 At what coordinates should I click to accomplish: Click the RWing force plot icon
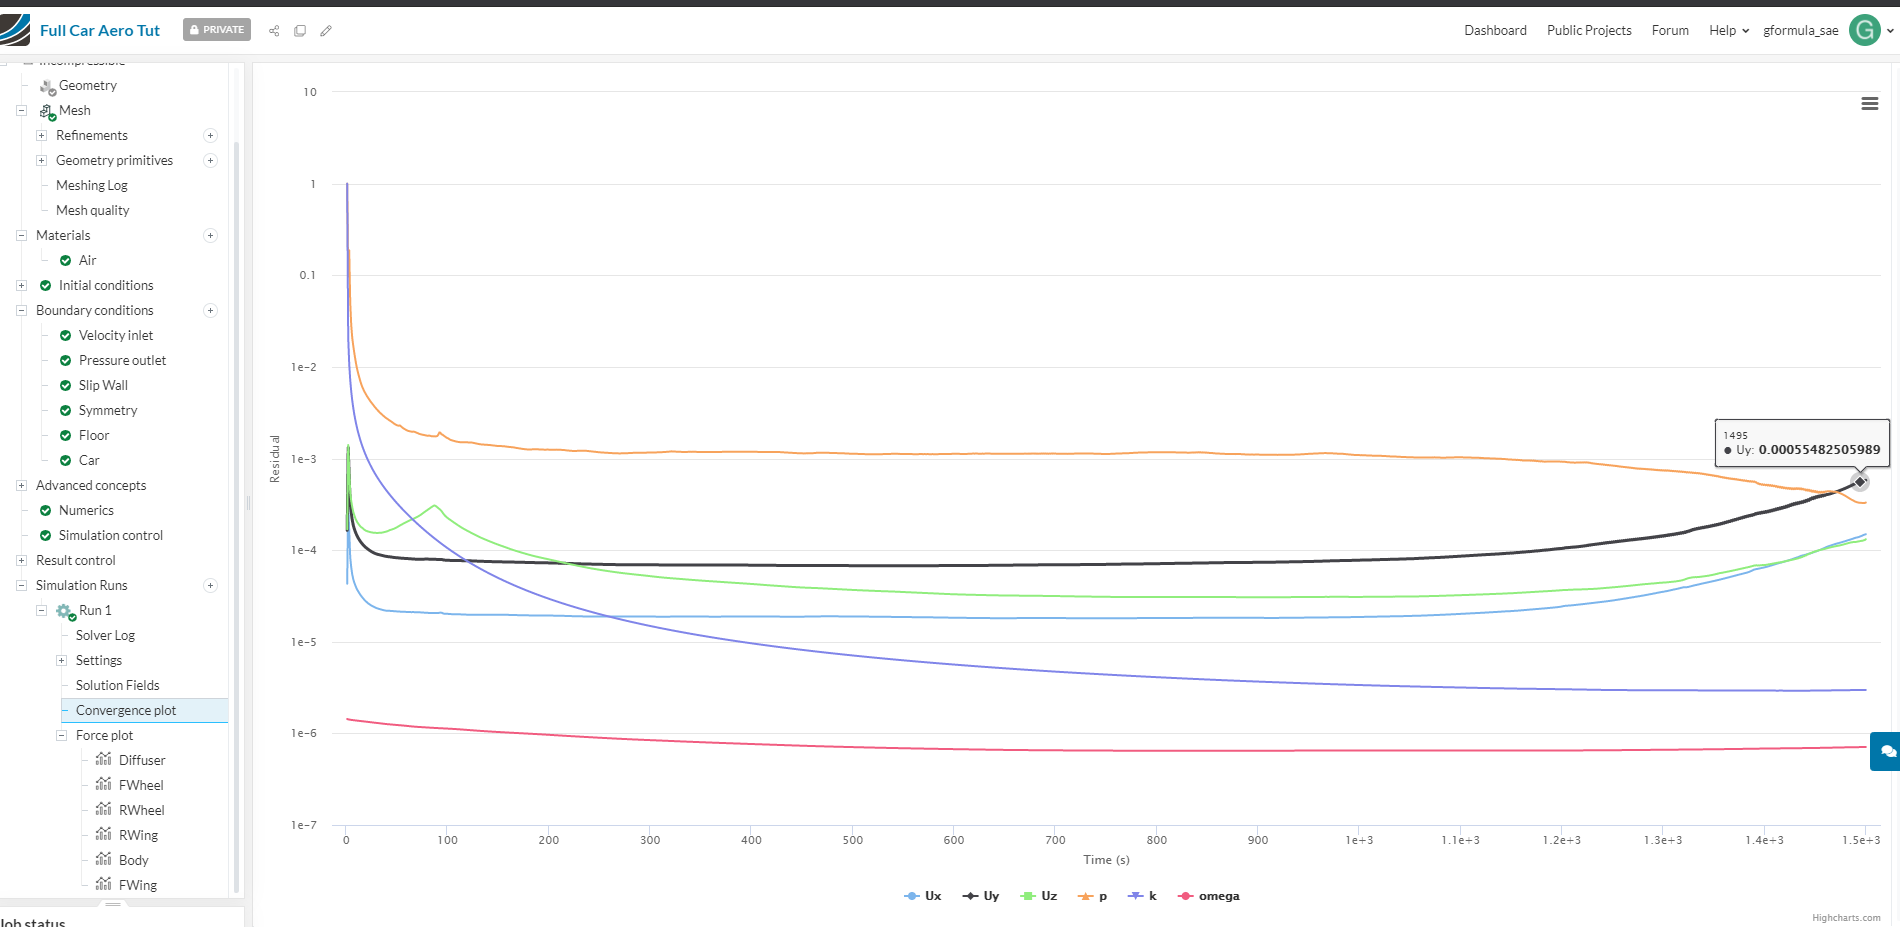coord(103,835)
